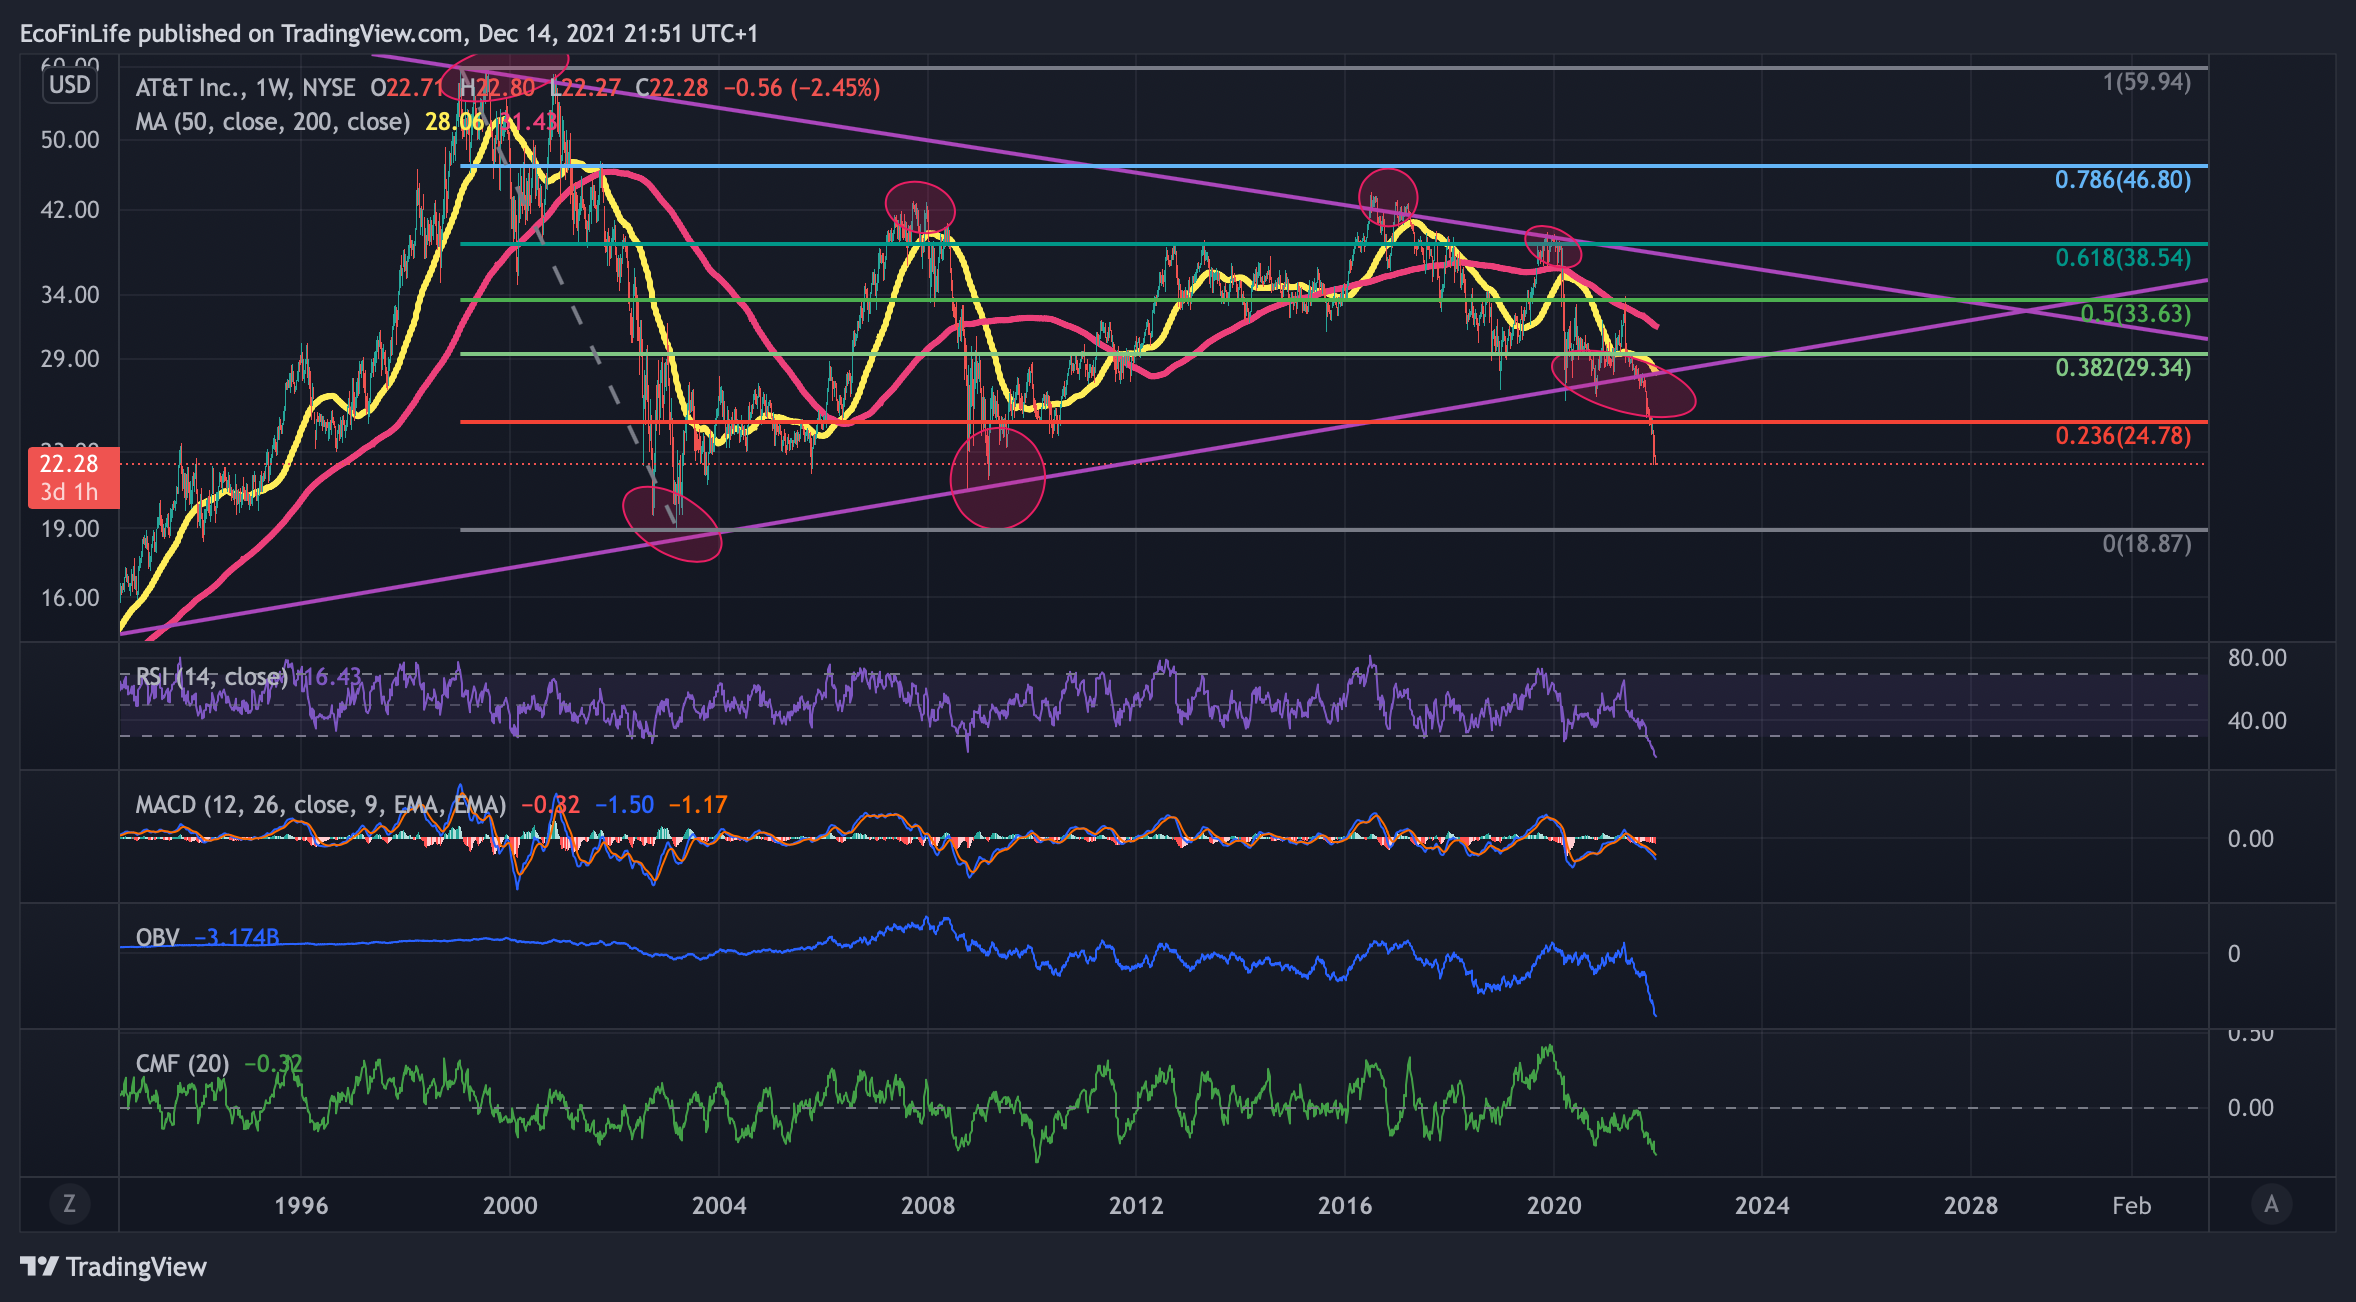
Task: Click the Feb label on time axis
Action: pos(2131,1205)
